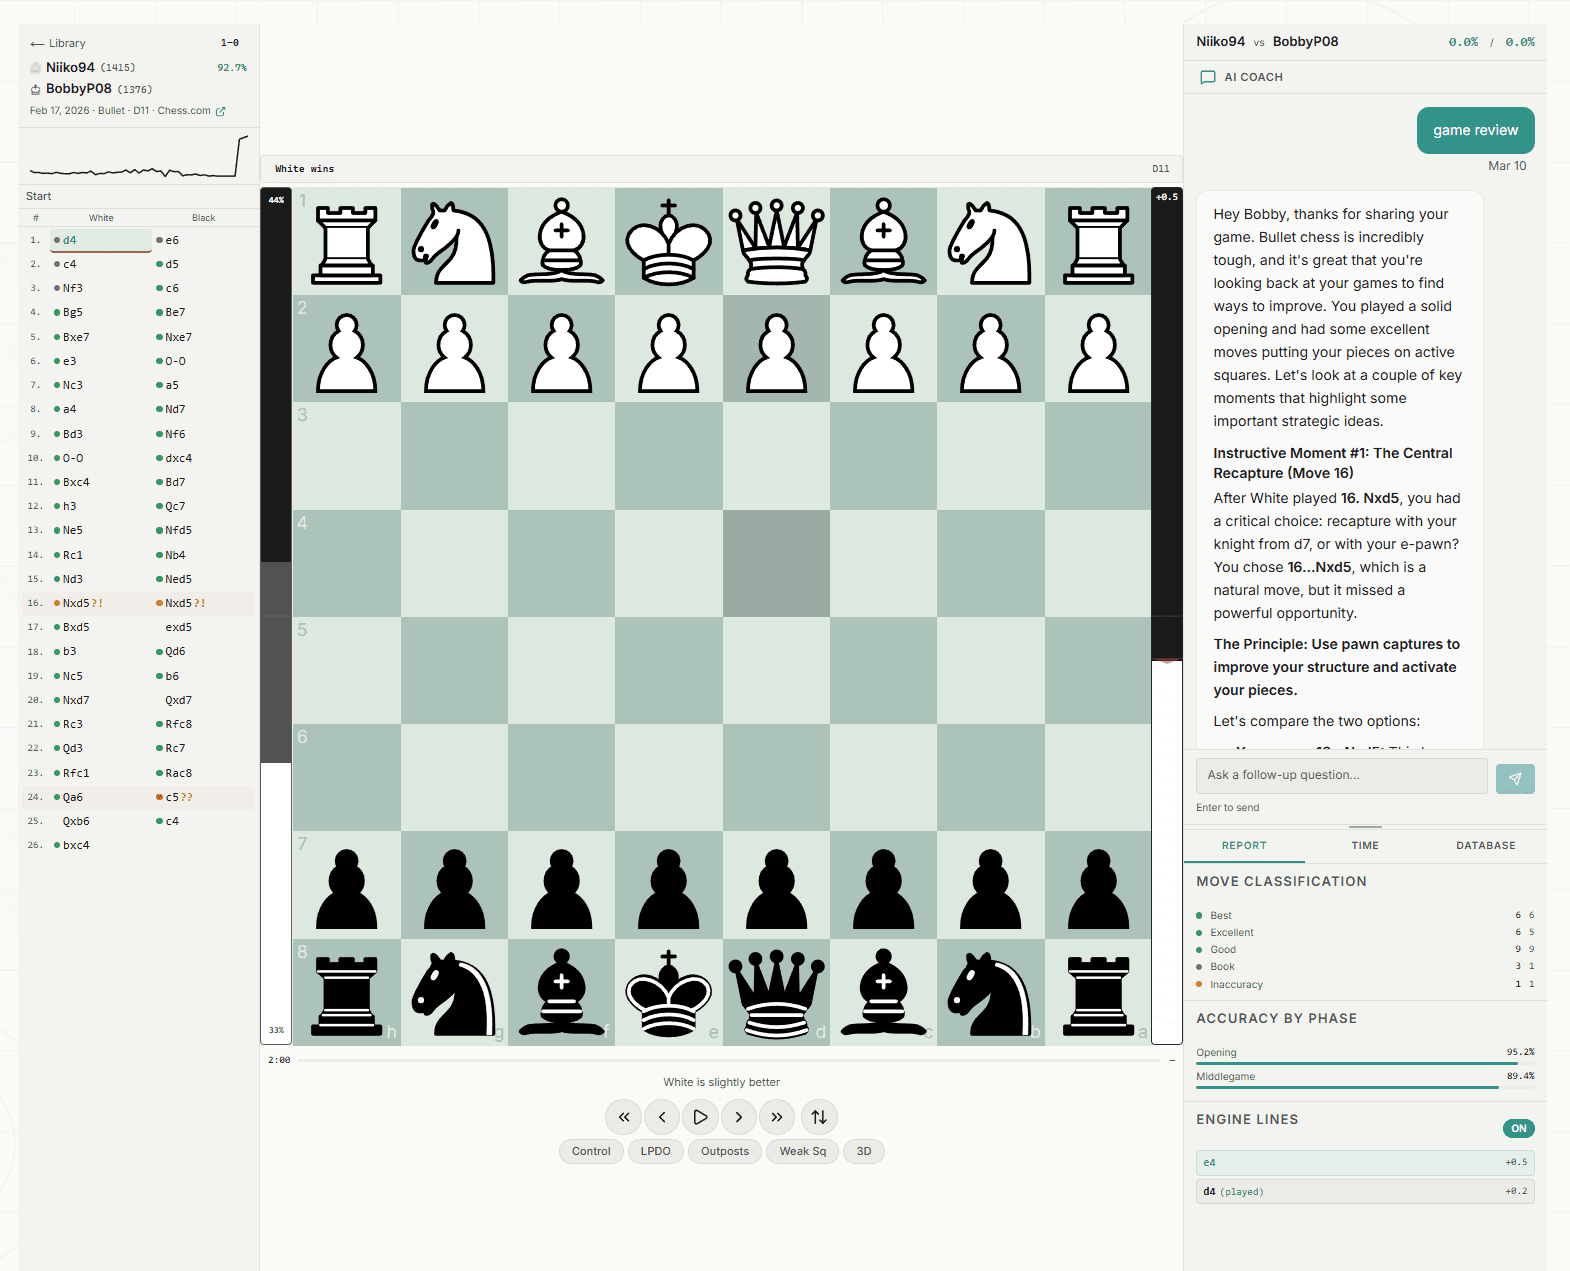Click the black knight on g8

(454, 992)
